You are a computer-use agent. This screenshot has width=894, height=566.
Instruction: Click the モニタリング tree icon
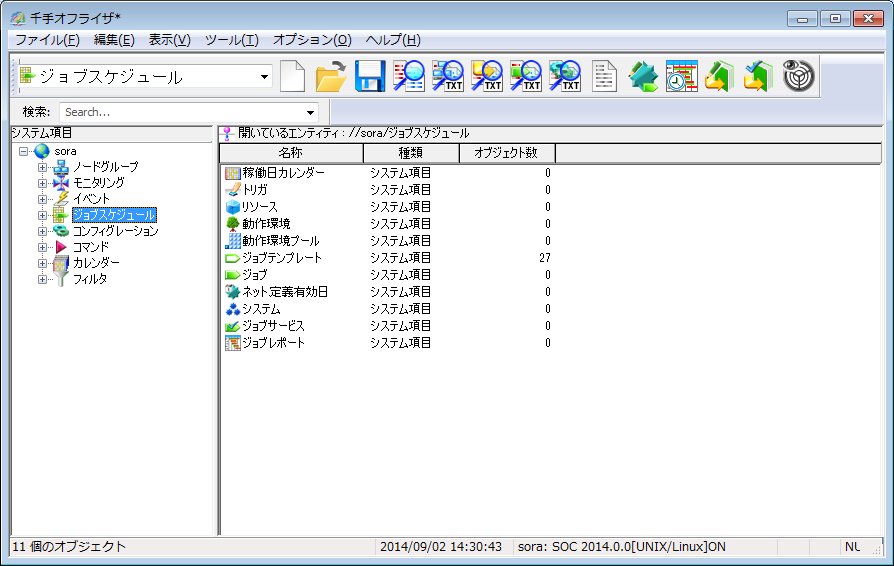[x=60, y=183]
